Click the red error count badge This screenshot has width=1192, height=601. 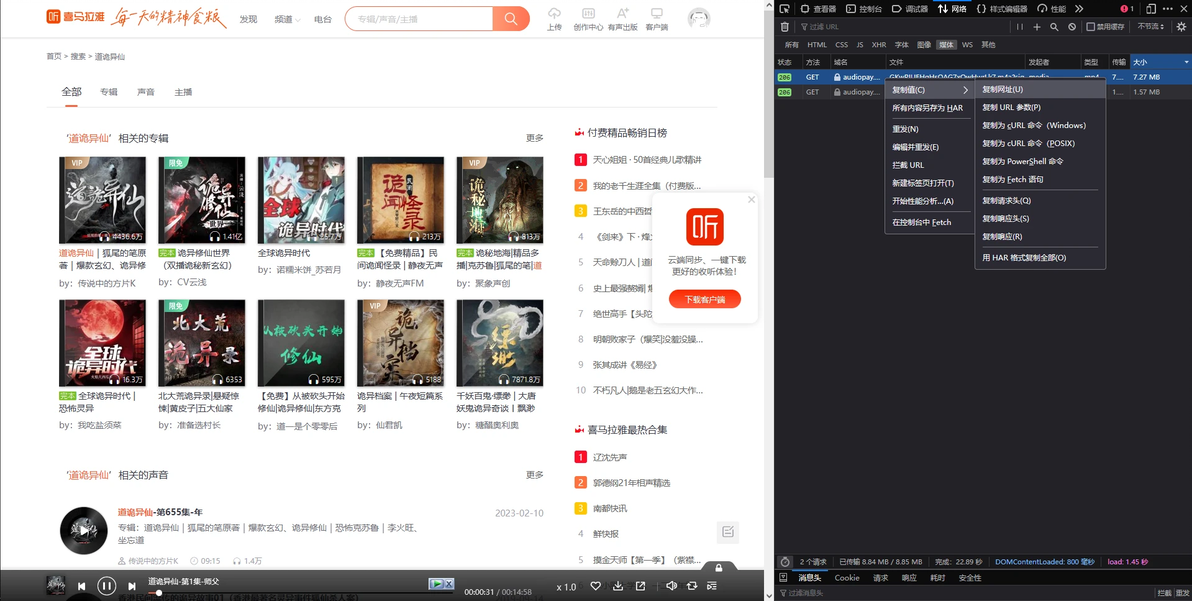tap(1127, 8)
